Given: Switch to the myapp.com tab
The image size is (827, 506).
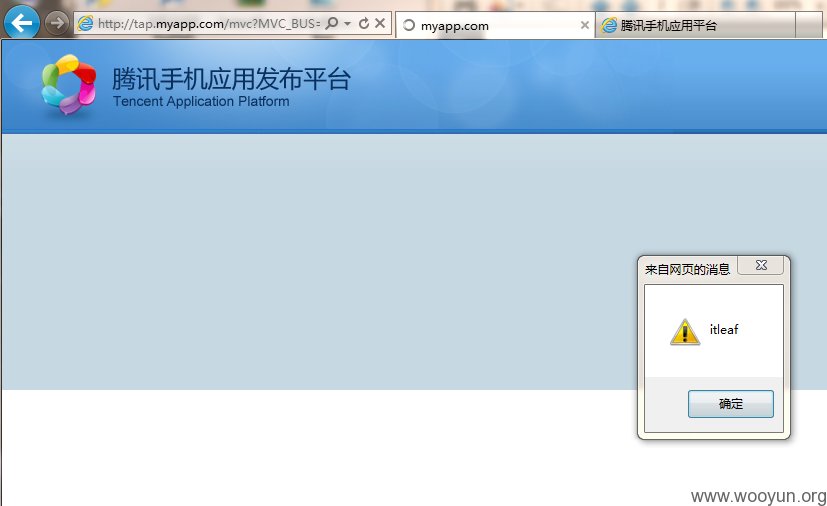Looking at the screenshot, I should tap(495, 25).
